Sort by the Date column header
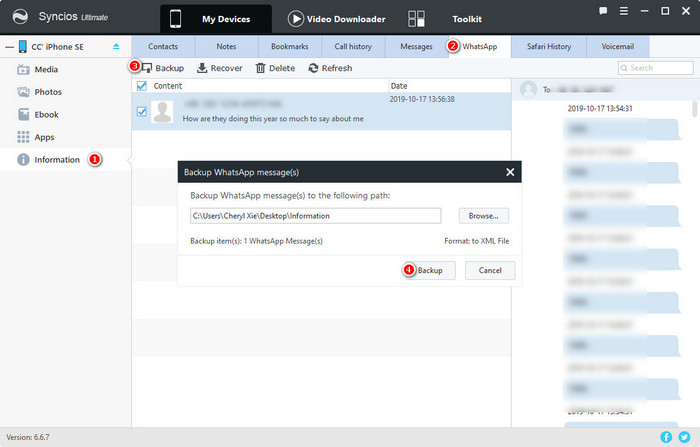700x447 pixels. tap(399, 86)
